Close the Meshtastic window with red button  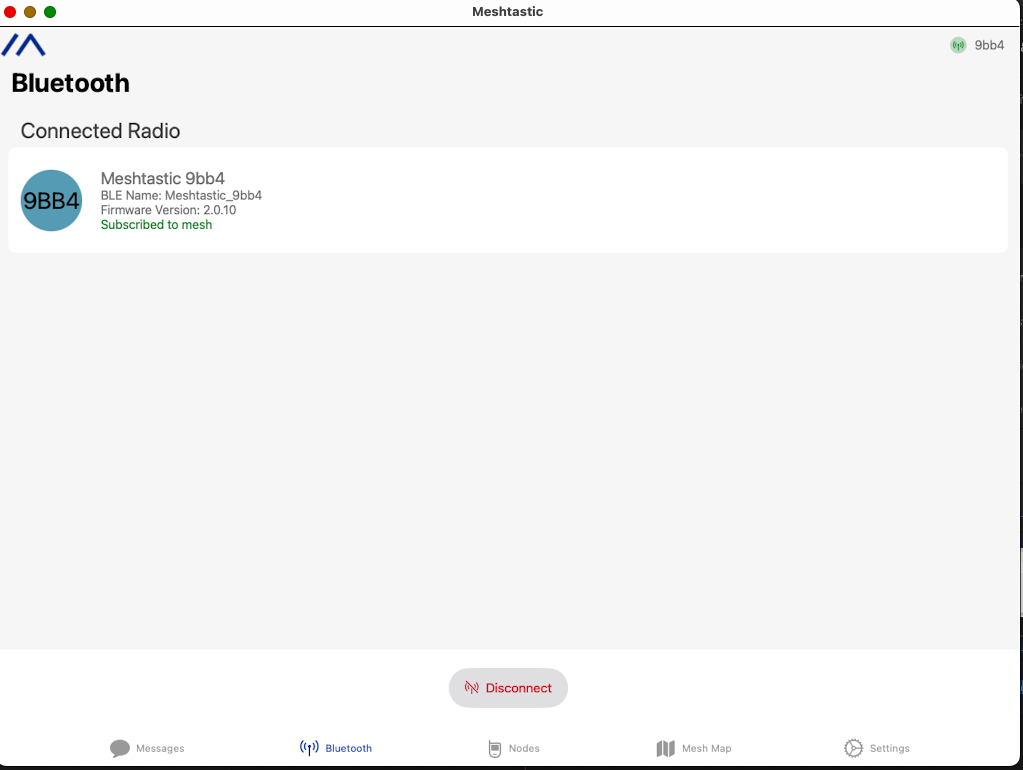click(10, 12)
